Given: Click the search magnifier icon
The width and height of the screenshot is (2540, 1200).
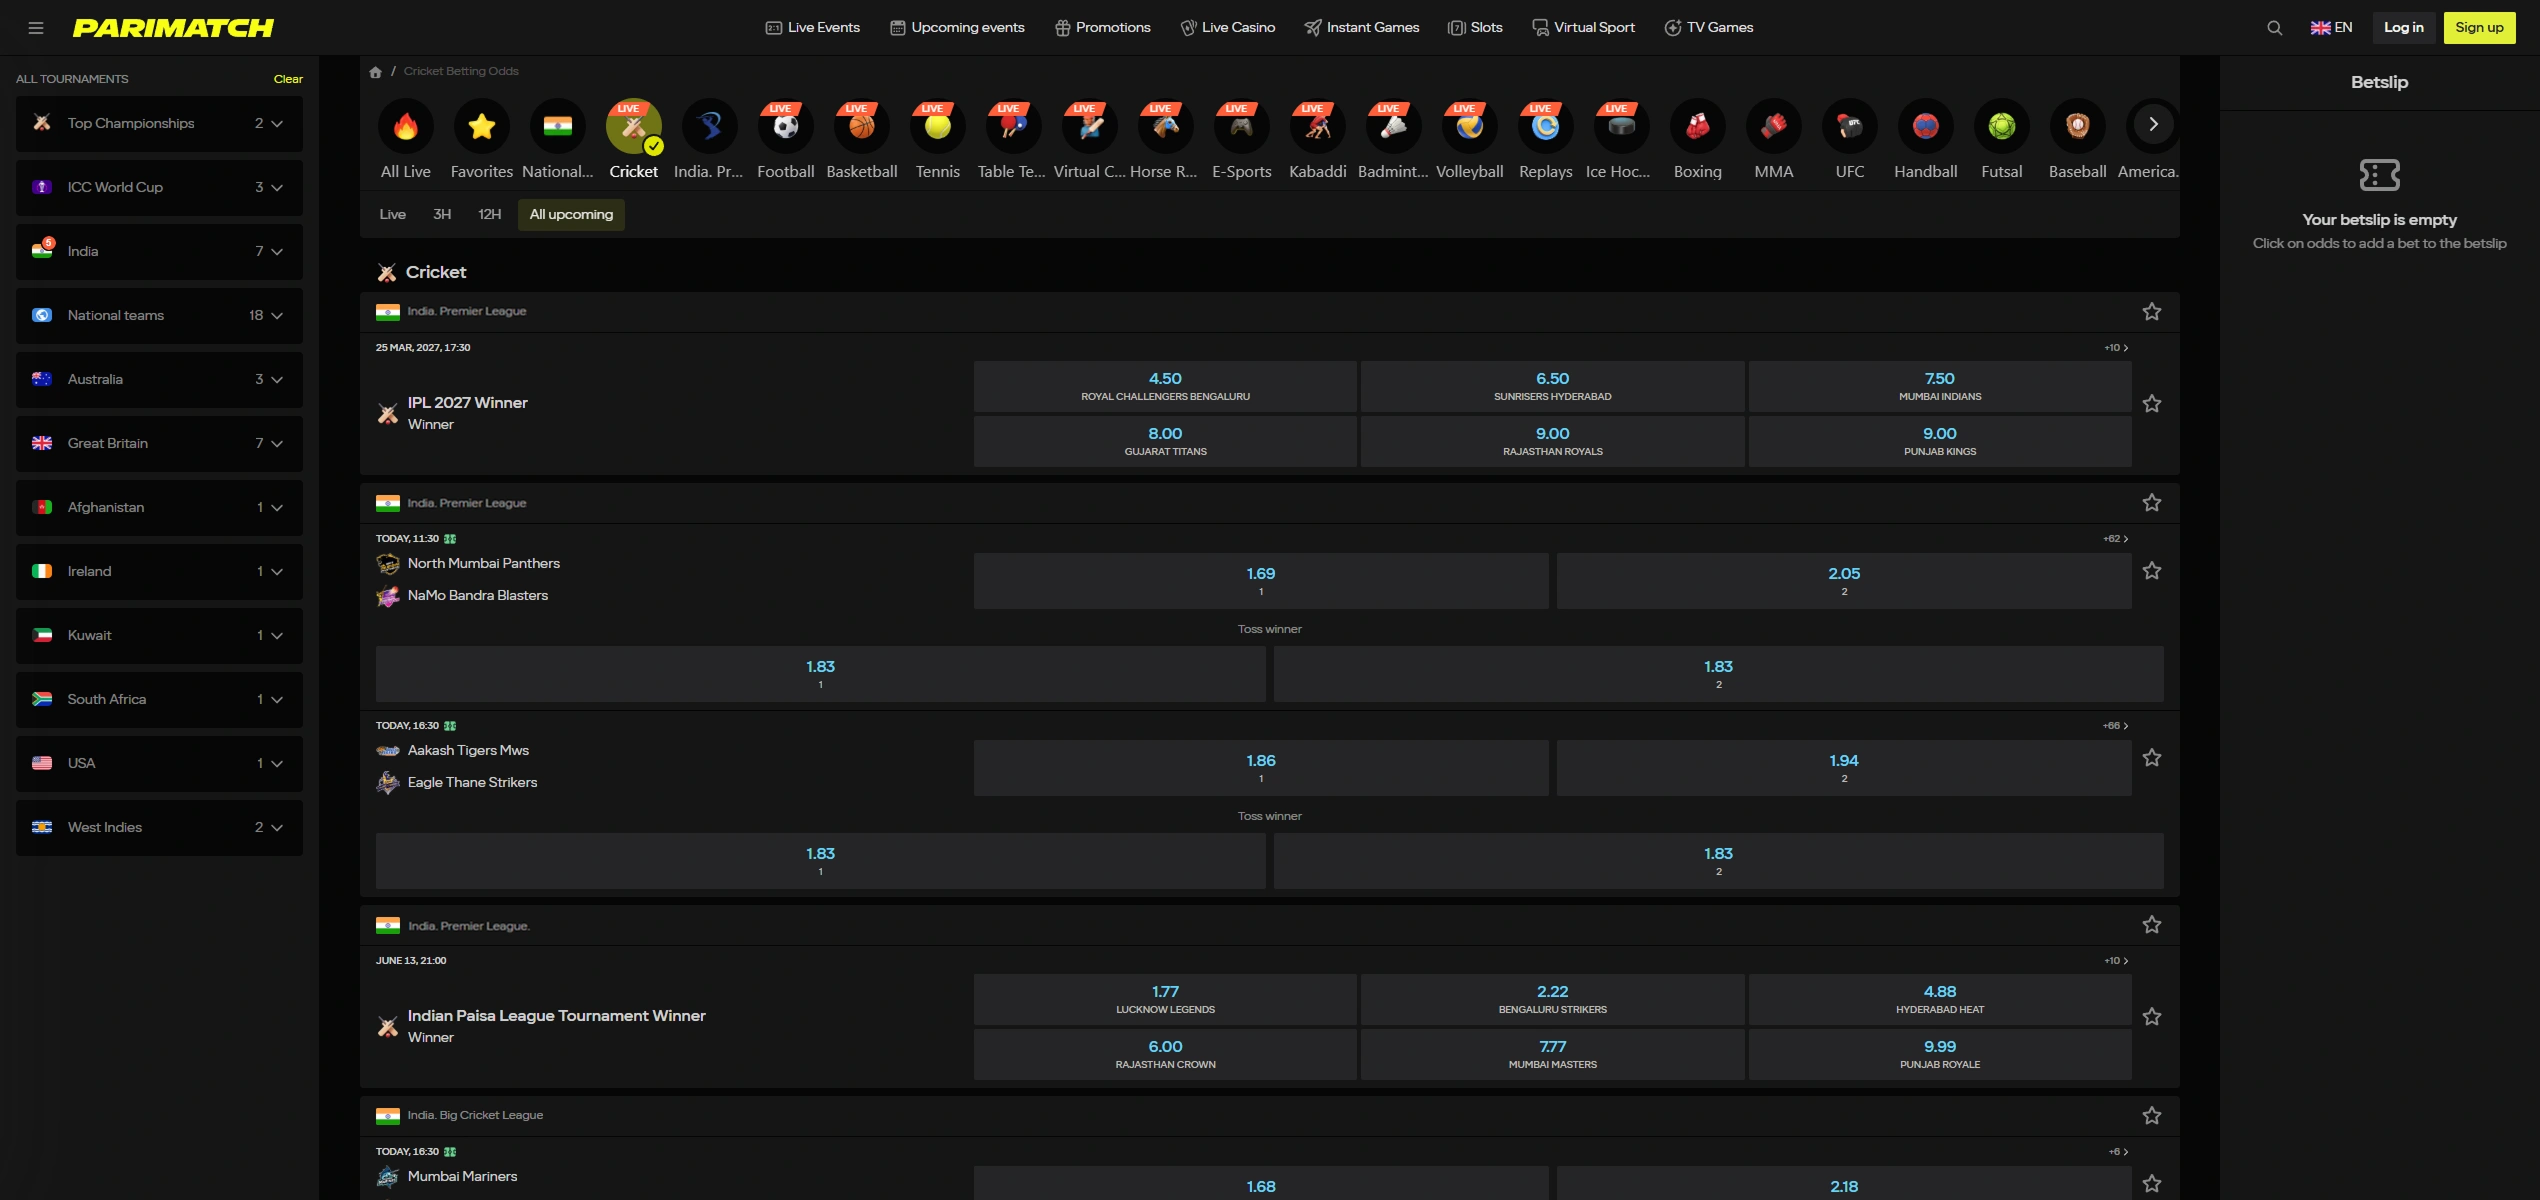Looking at the screenshot, I should [2274, 28].
